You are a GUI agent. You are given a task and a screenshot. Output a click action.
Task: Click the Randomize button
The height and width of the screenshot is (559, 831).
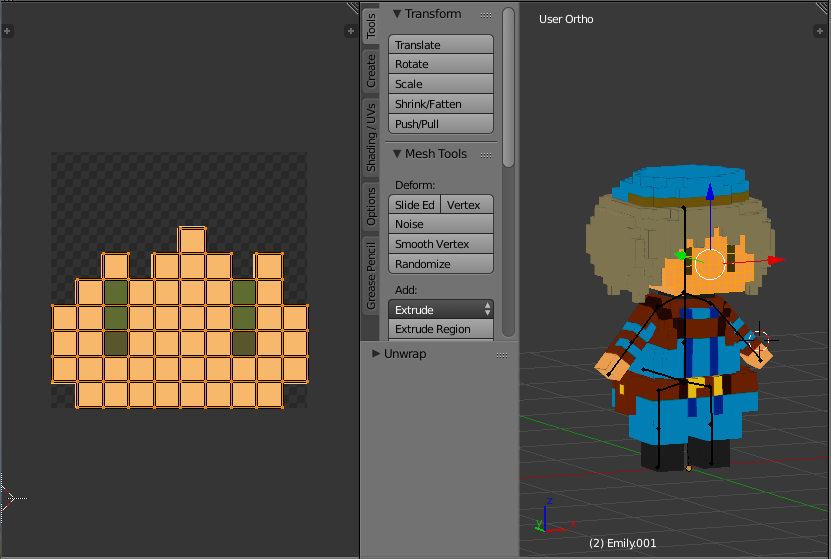tap(441, 264)
